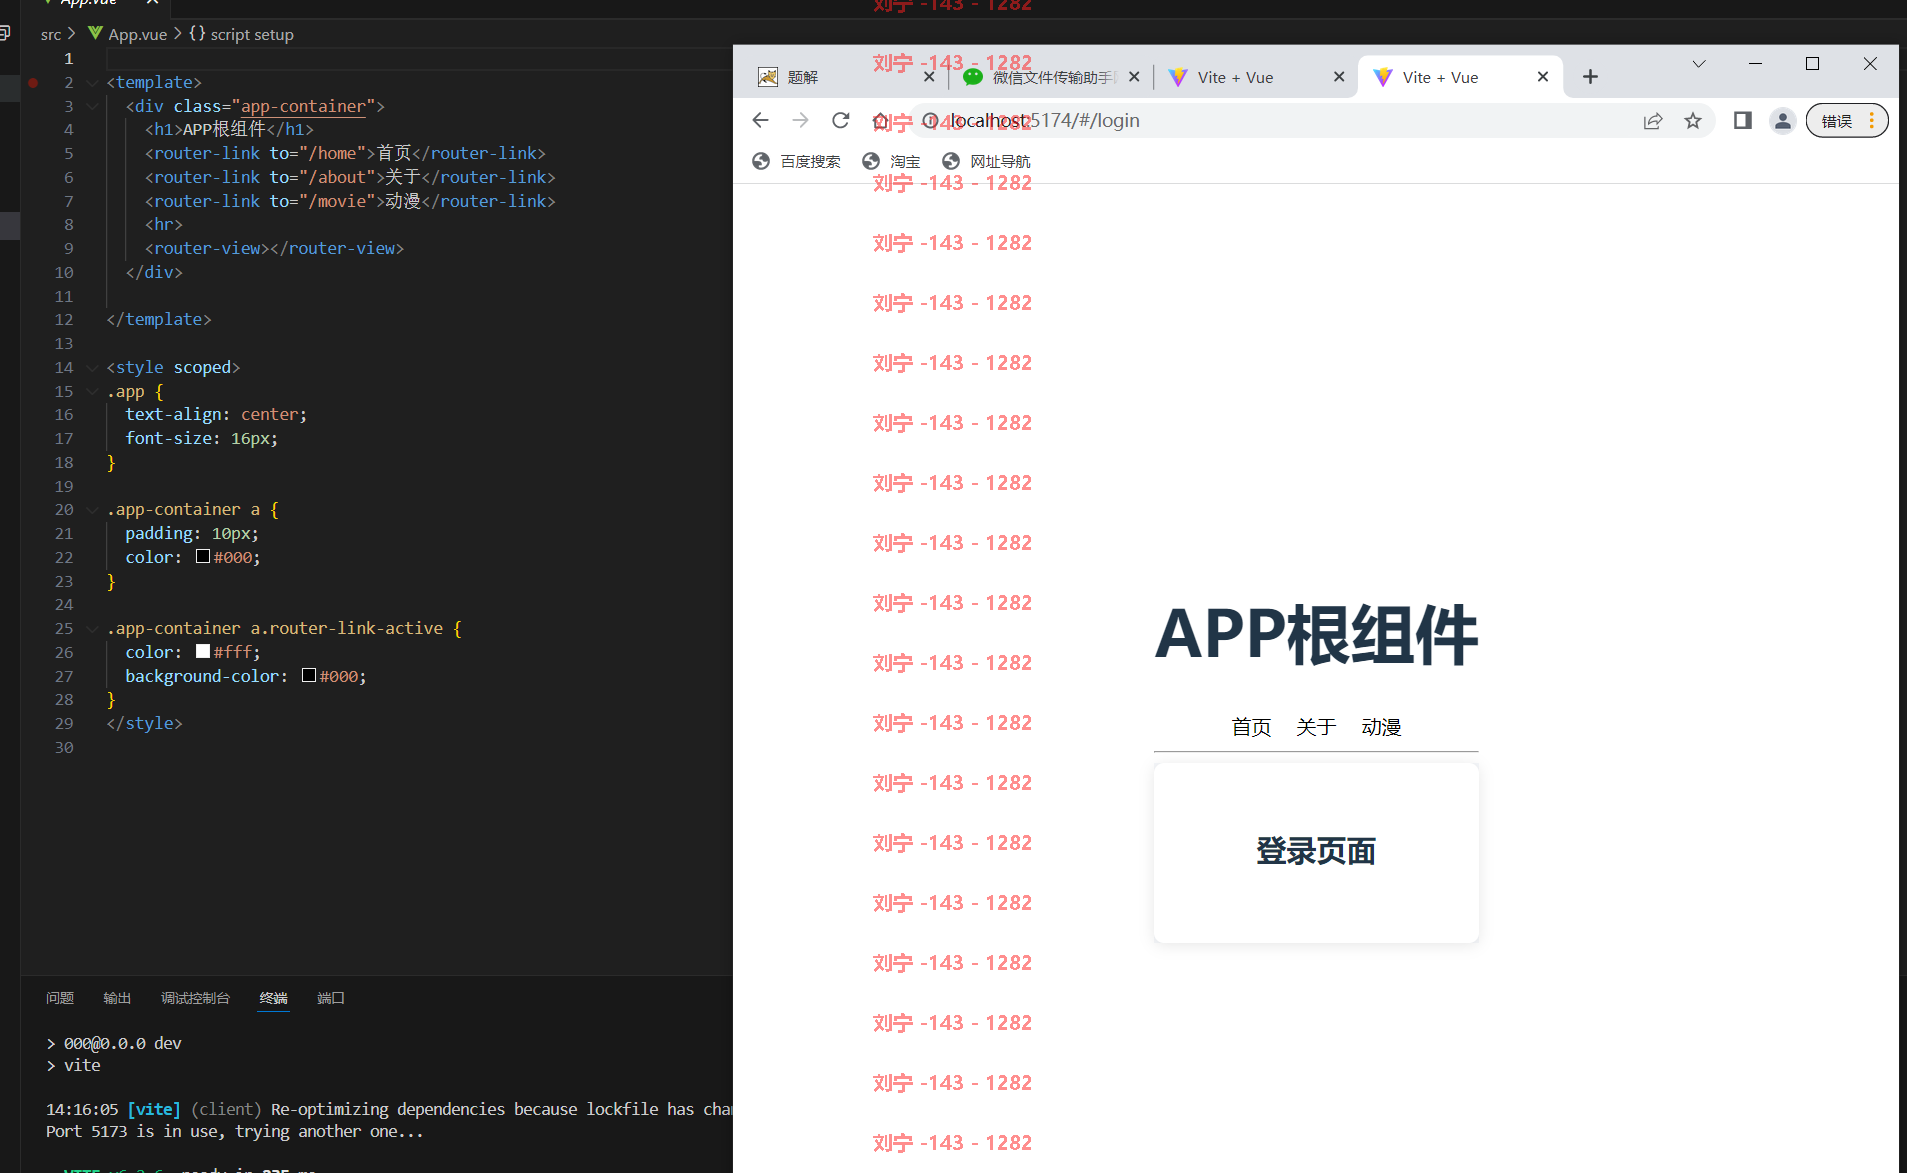Open the browser side panel icon
Viewport: 1907px width, 1173px height.
click(1742, 121)
